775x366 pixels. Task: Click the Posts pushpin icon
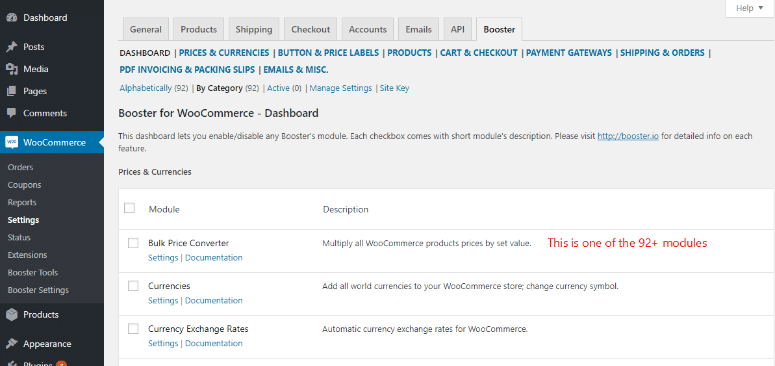(12, 47)
